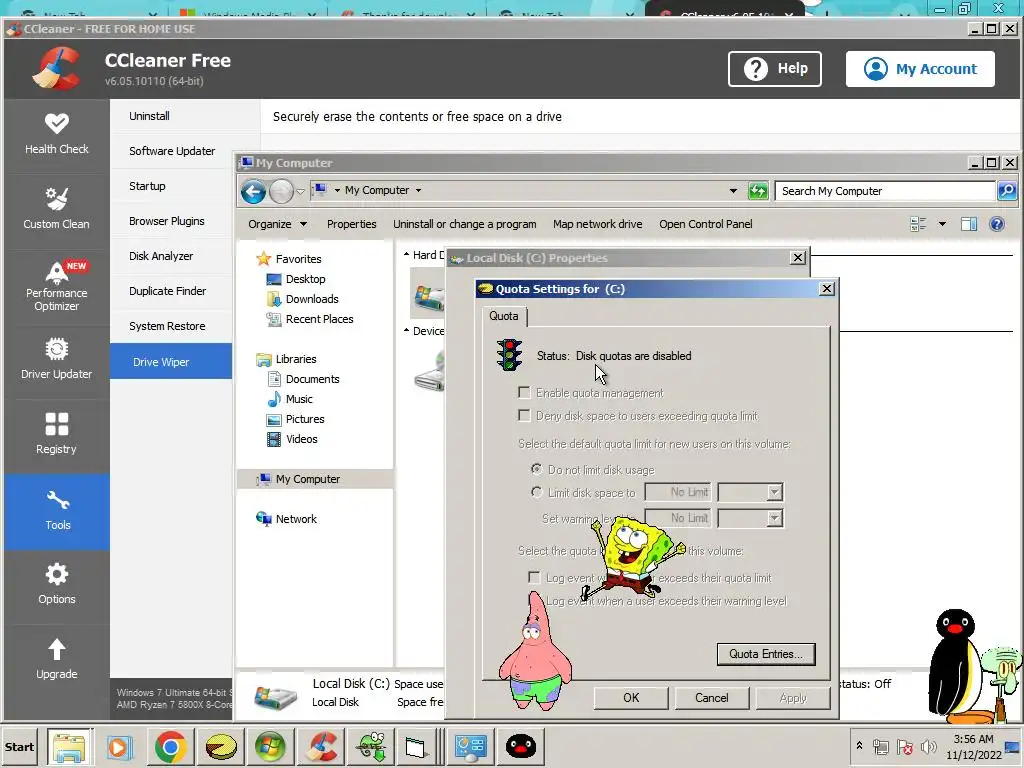This screenshot has width=1024, height=768.
Task: Collapse the Hard Disk Drives group
Action: point(406,255)
